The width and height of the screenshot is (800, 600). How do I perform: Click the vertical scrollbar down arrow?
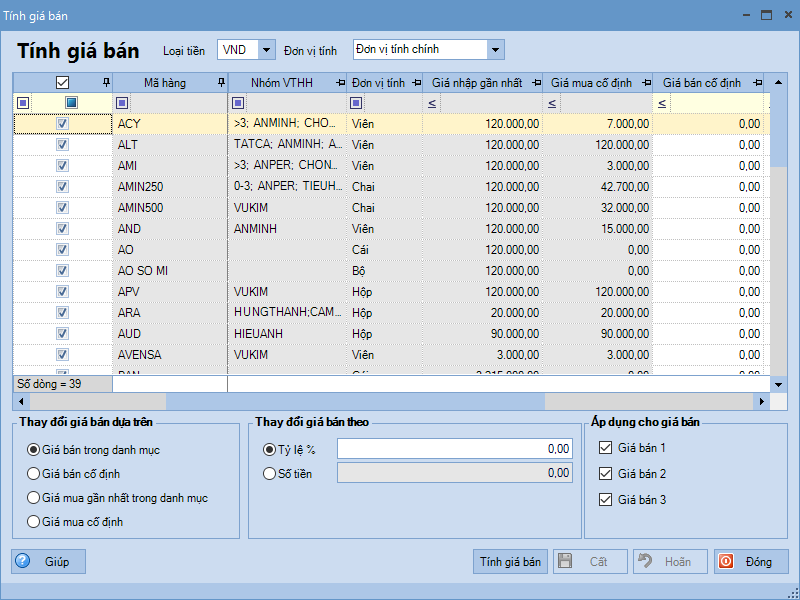click(x=779, y=385)
